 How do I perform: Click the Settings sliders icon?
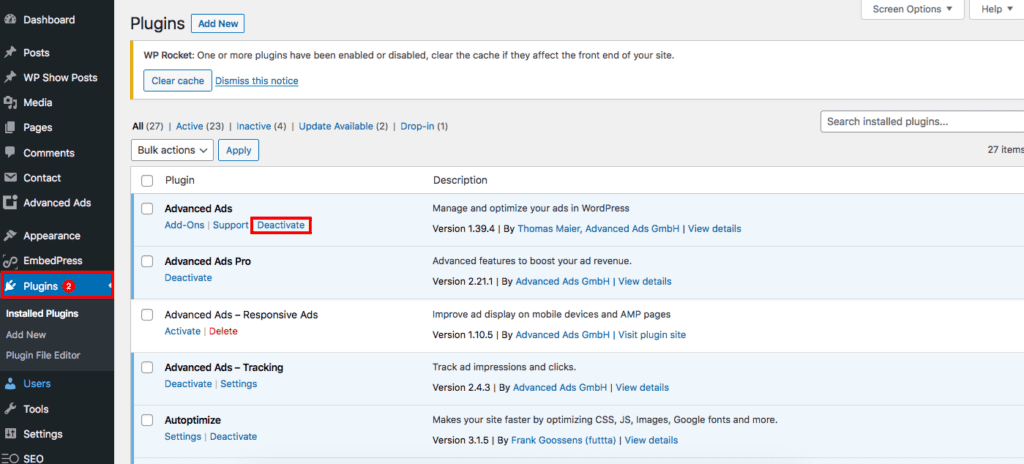coord(10,434)
